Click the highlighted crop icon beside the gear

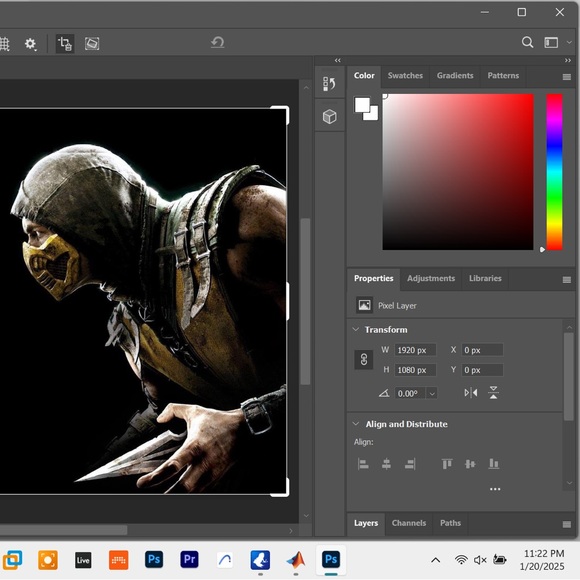(x=65, y=44)
